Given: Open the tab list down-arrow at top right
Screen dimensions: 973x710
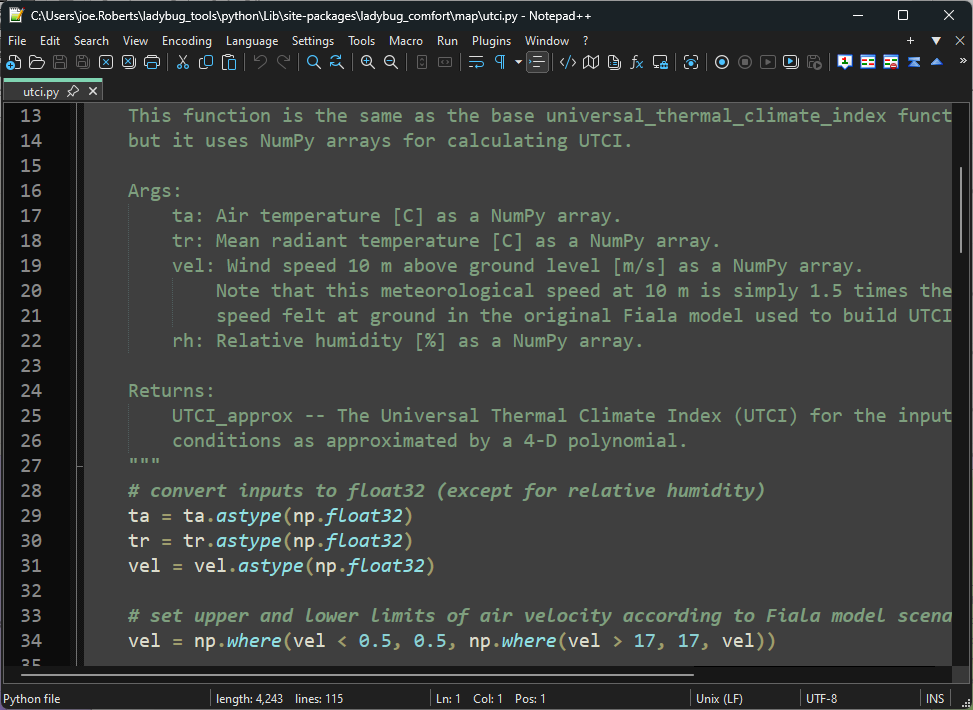Looking at the screenshot, I should tap(936, 41).
